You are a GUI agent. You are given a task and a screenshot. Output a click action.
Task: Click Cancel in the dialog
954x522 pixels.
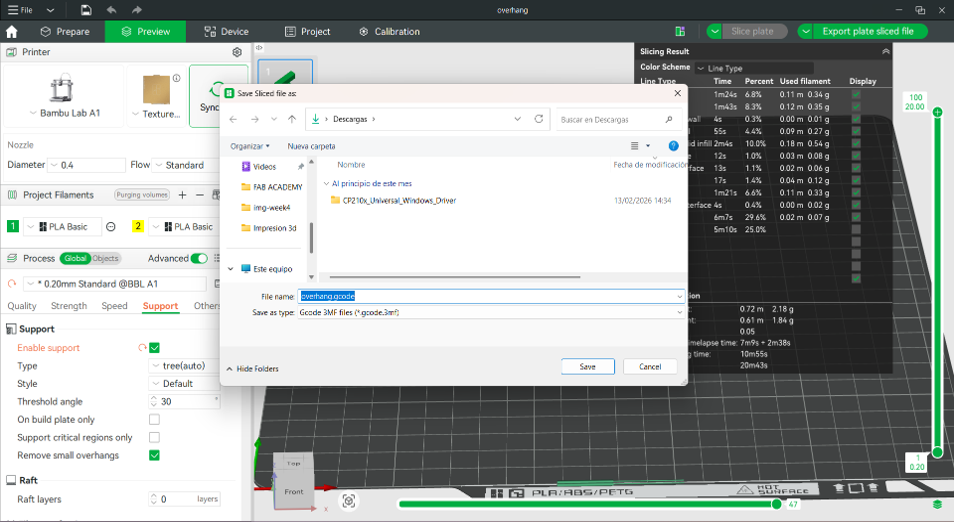pyautogui.click(x=650, y=367)
